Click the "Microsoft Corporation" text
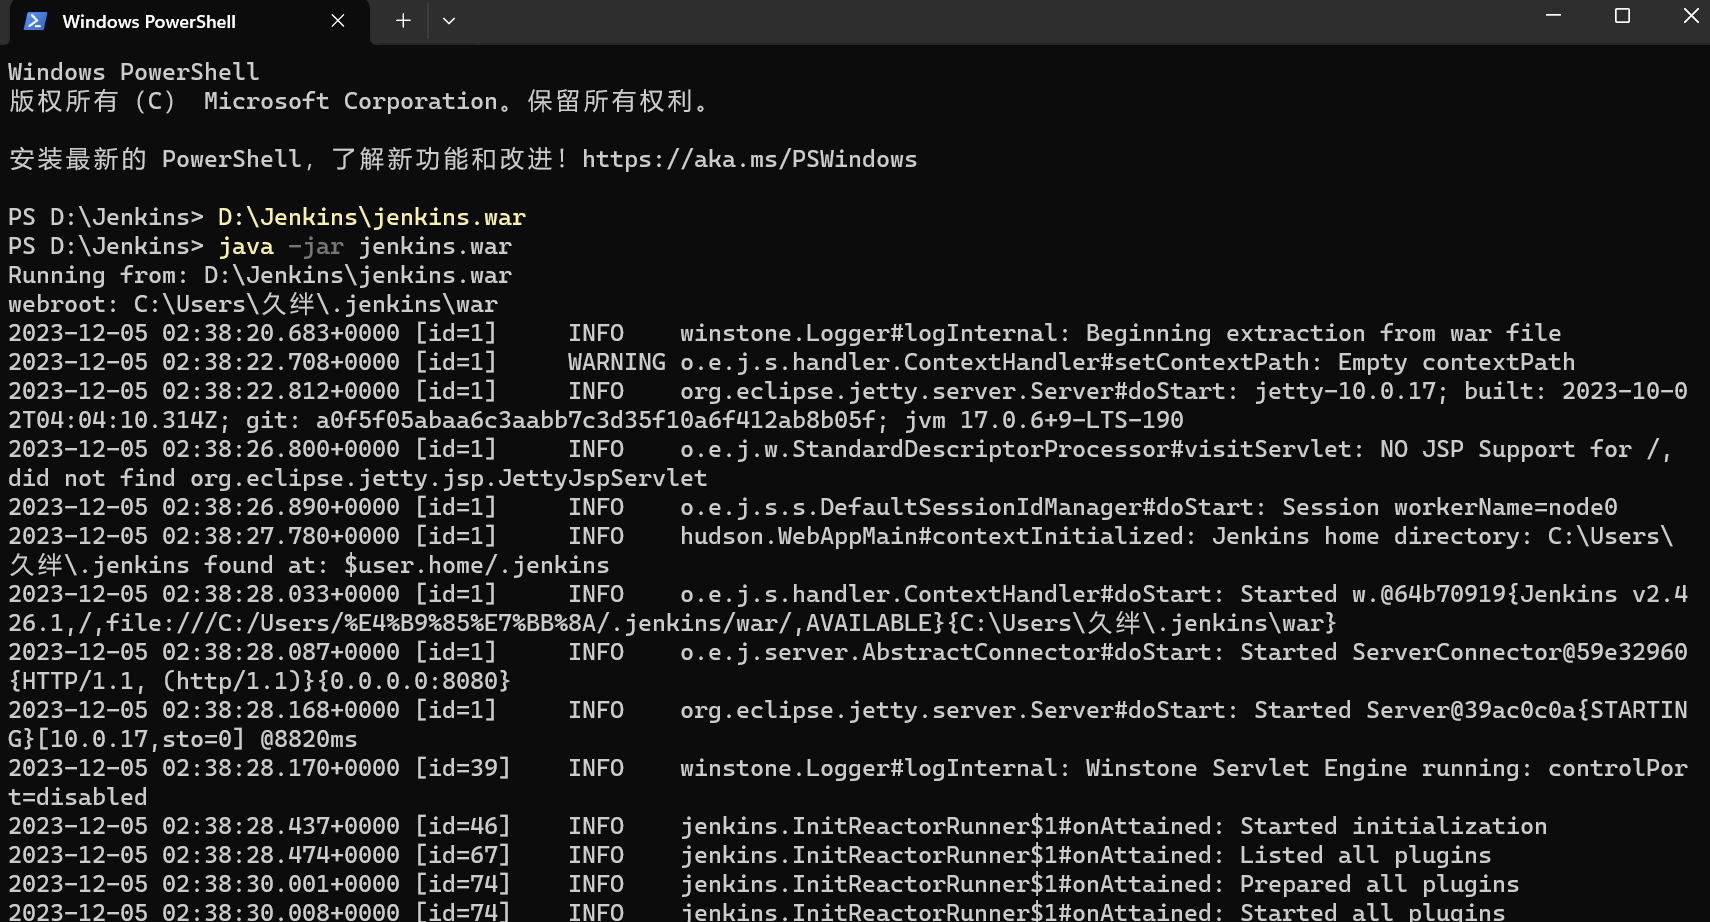 pos(351,102)
